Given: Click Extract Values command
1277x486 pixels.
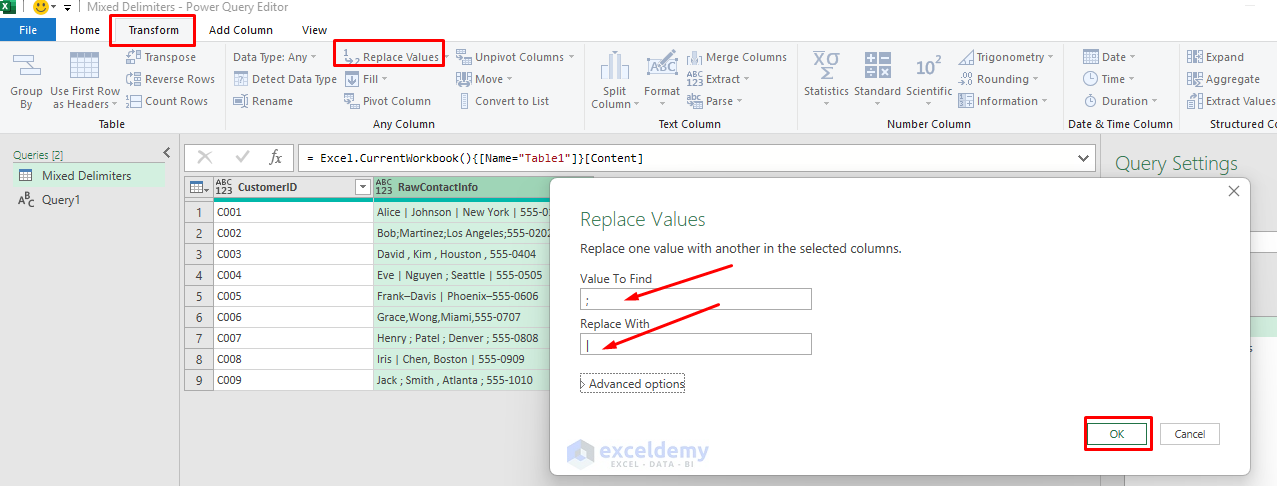Looking at the screenshot, I should coord(1231,101).
